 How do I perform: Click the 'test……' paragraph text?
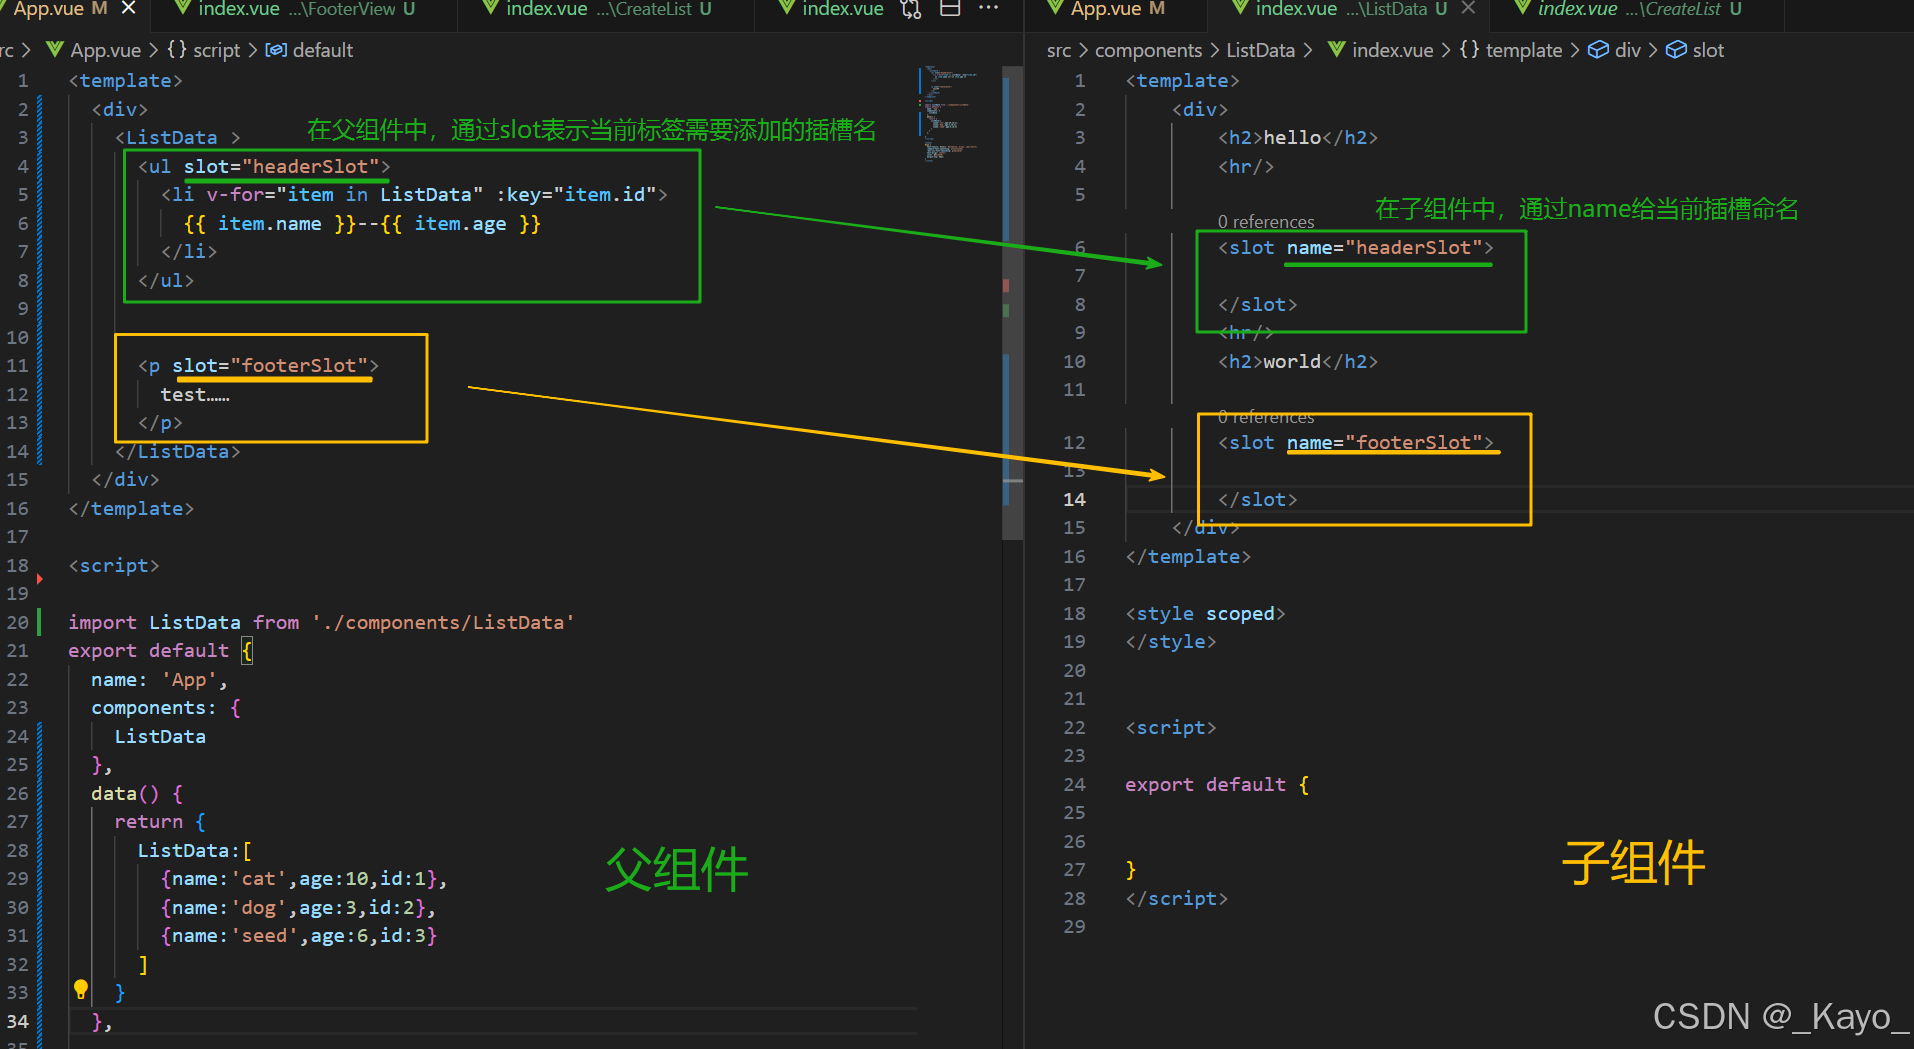(195, 394)
